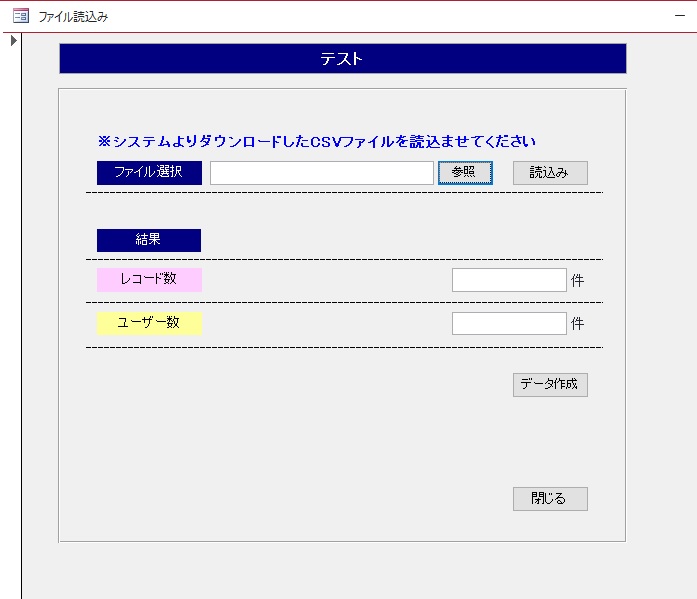The height and width of the screenshot is (599, 697).
Task: Click the dark blue 結果 label
Action: [149, 240]
